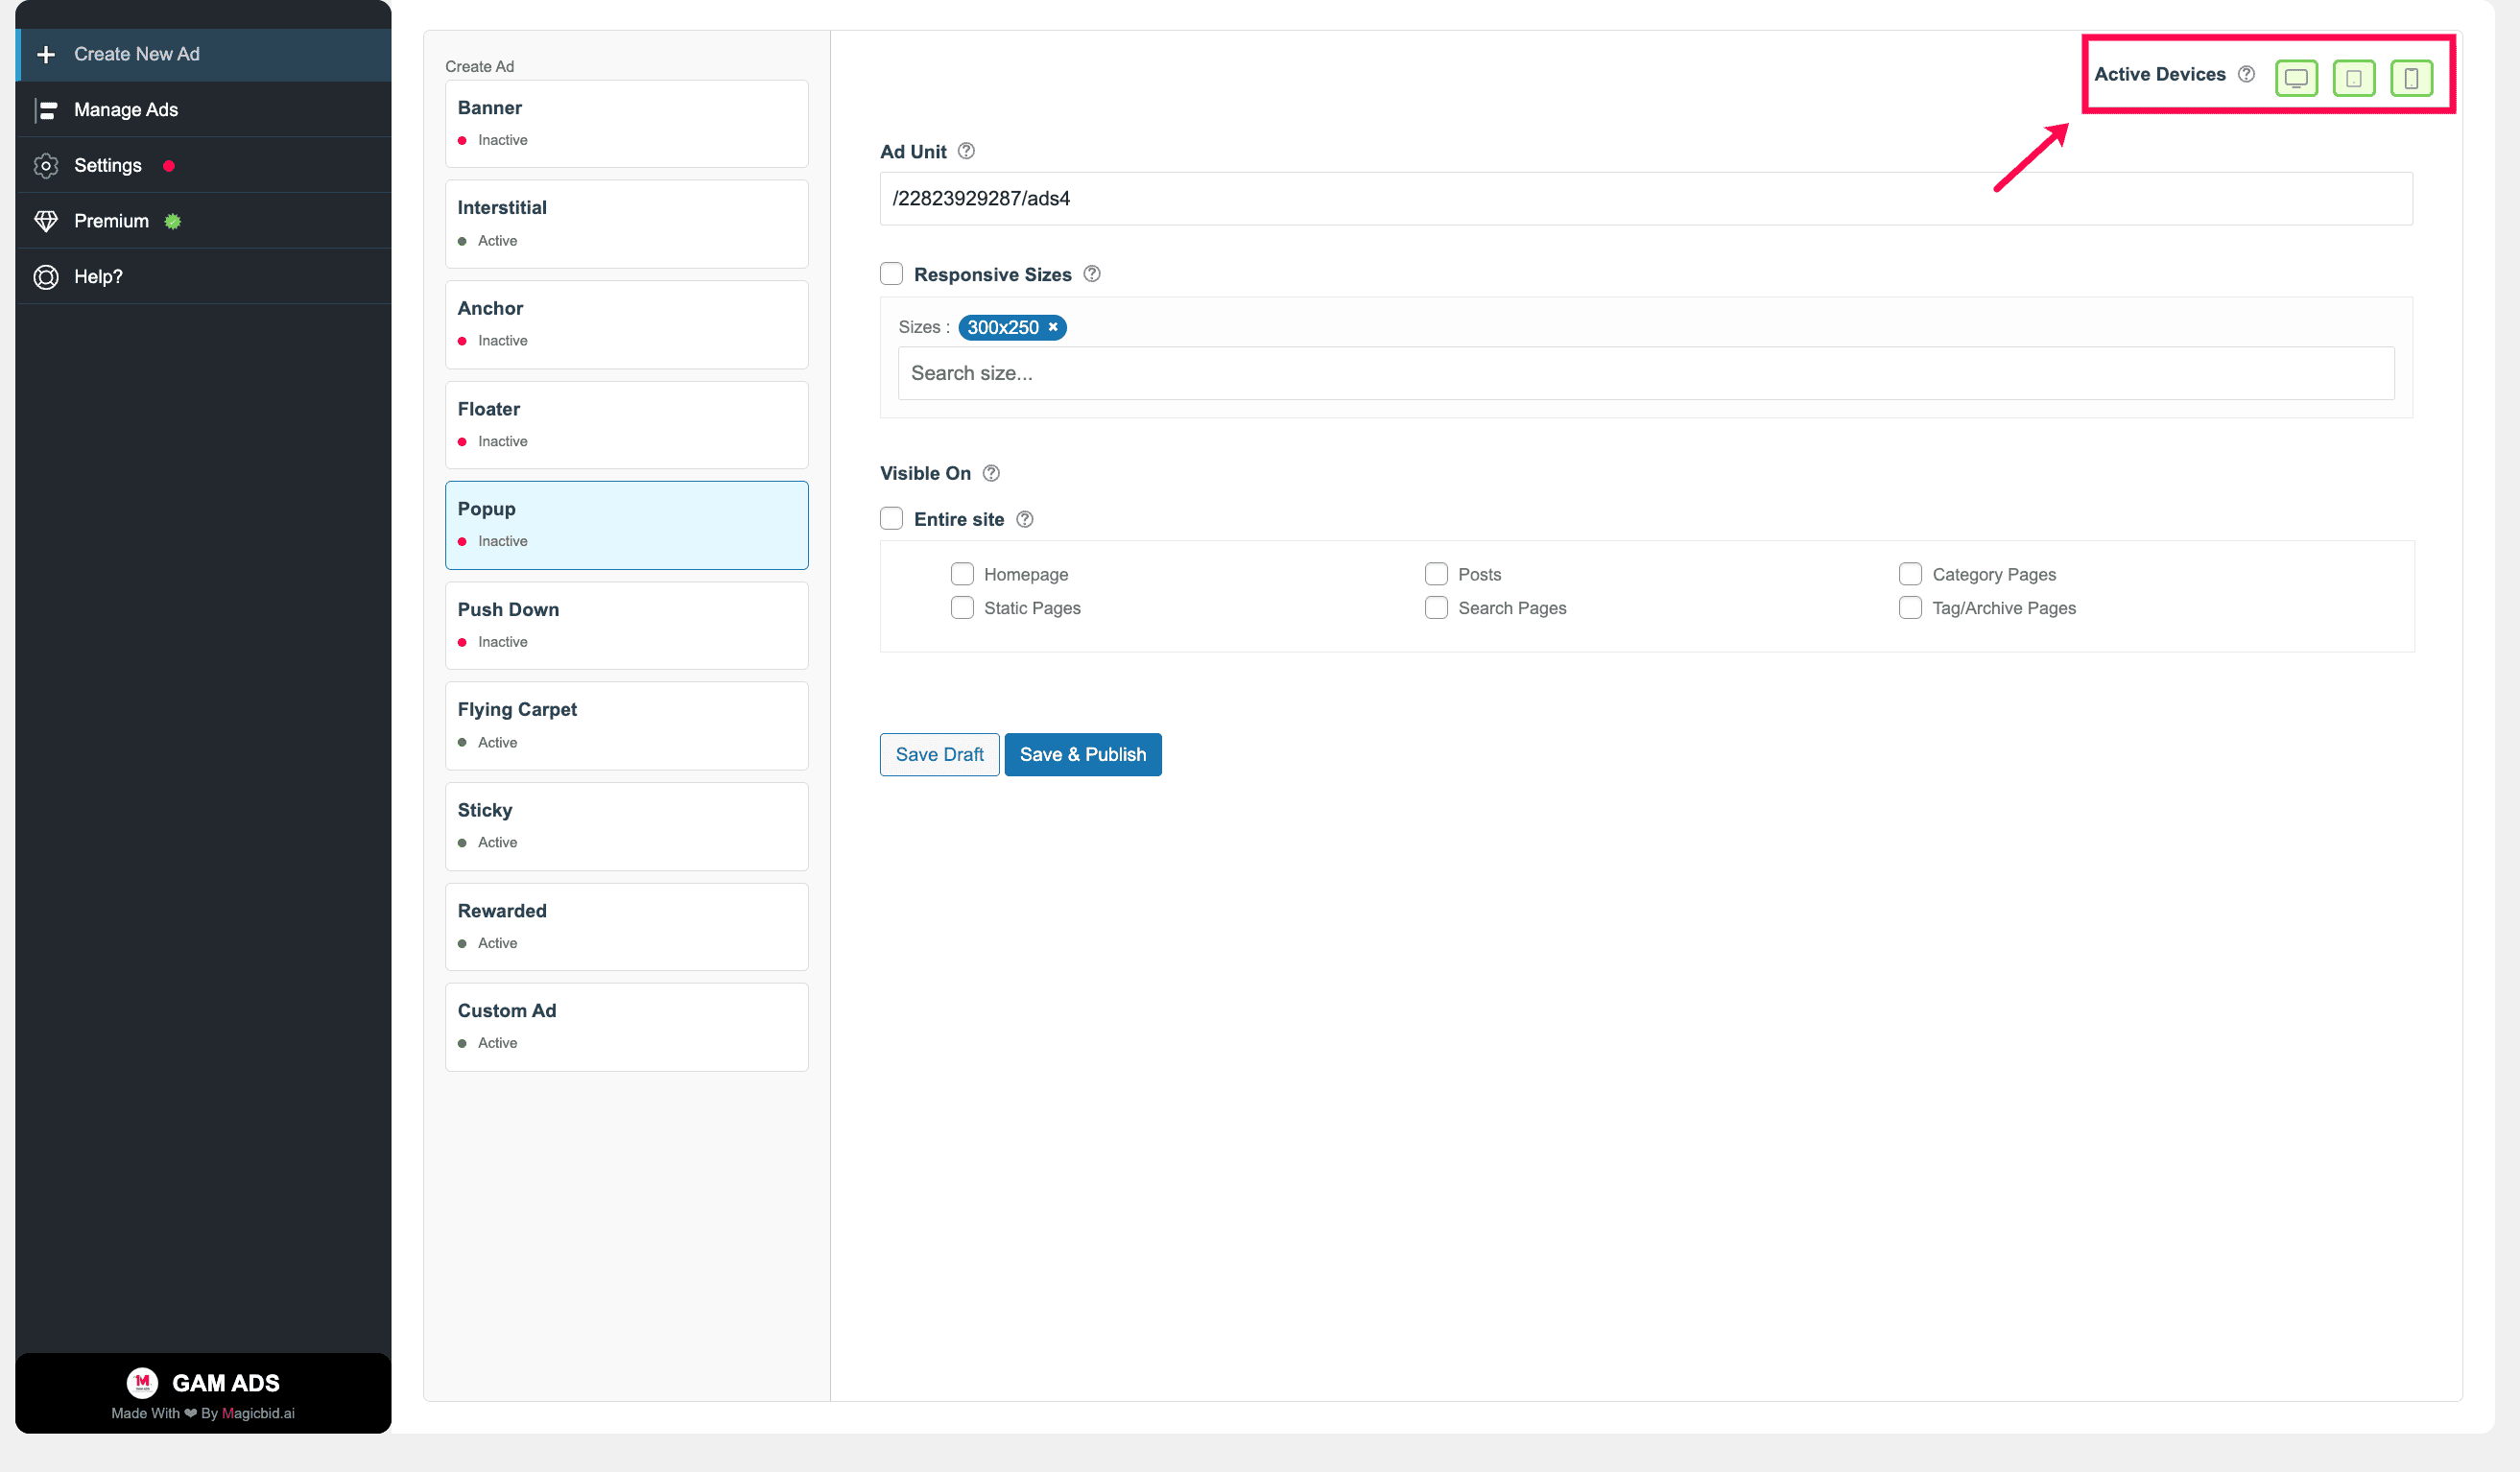Screen dimensions: 2520x1472
Task: Open the Ad Unit help icon
Action: [x=966, y=151]
